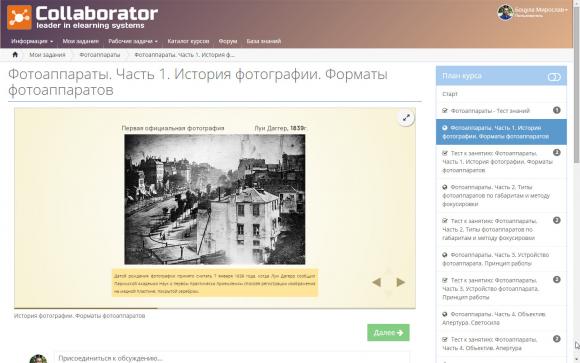The width and height of the screenshot is (580, 363).
Task: Go to next slide with right arrow
Action: click(x=401, y=282)
